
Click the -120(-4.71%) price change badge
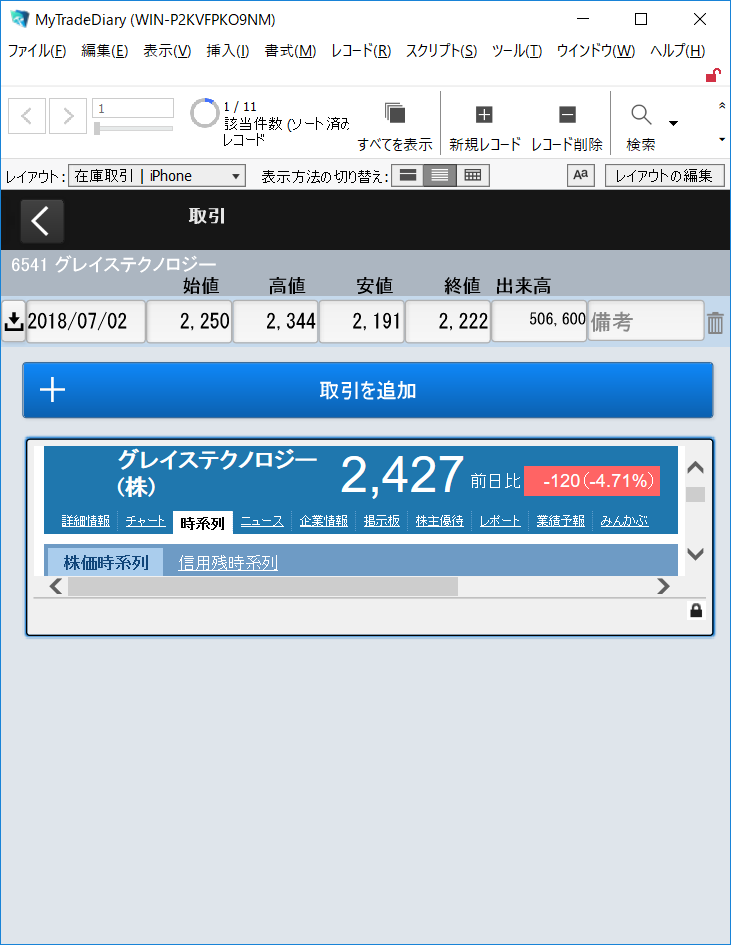[x=592, y=481]
